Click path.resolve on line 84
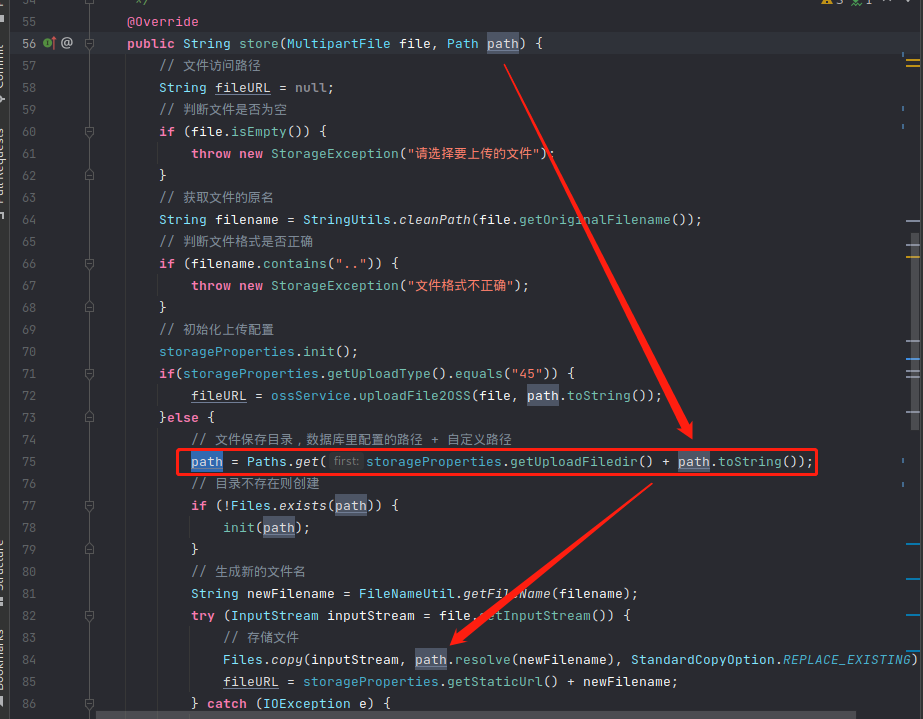The image size is (923, 719). [x=462, y=660]
